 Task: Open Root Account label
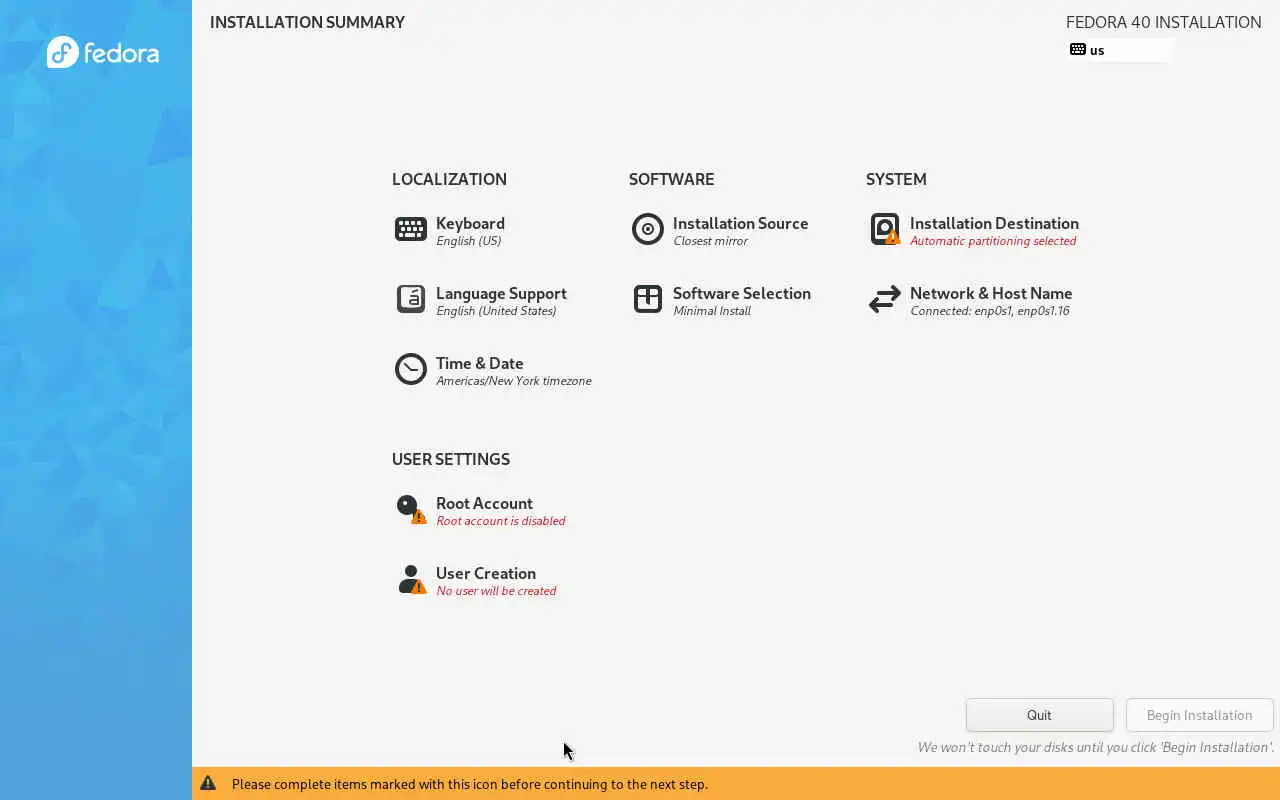[484, 503]
